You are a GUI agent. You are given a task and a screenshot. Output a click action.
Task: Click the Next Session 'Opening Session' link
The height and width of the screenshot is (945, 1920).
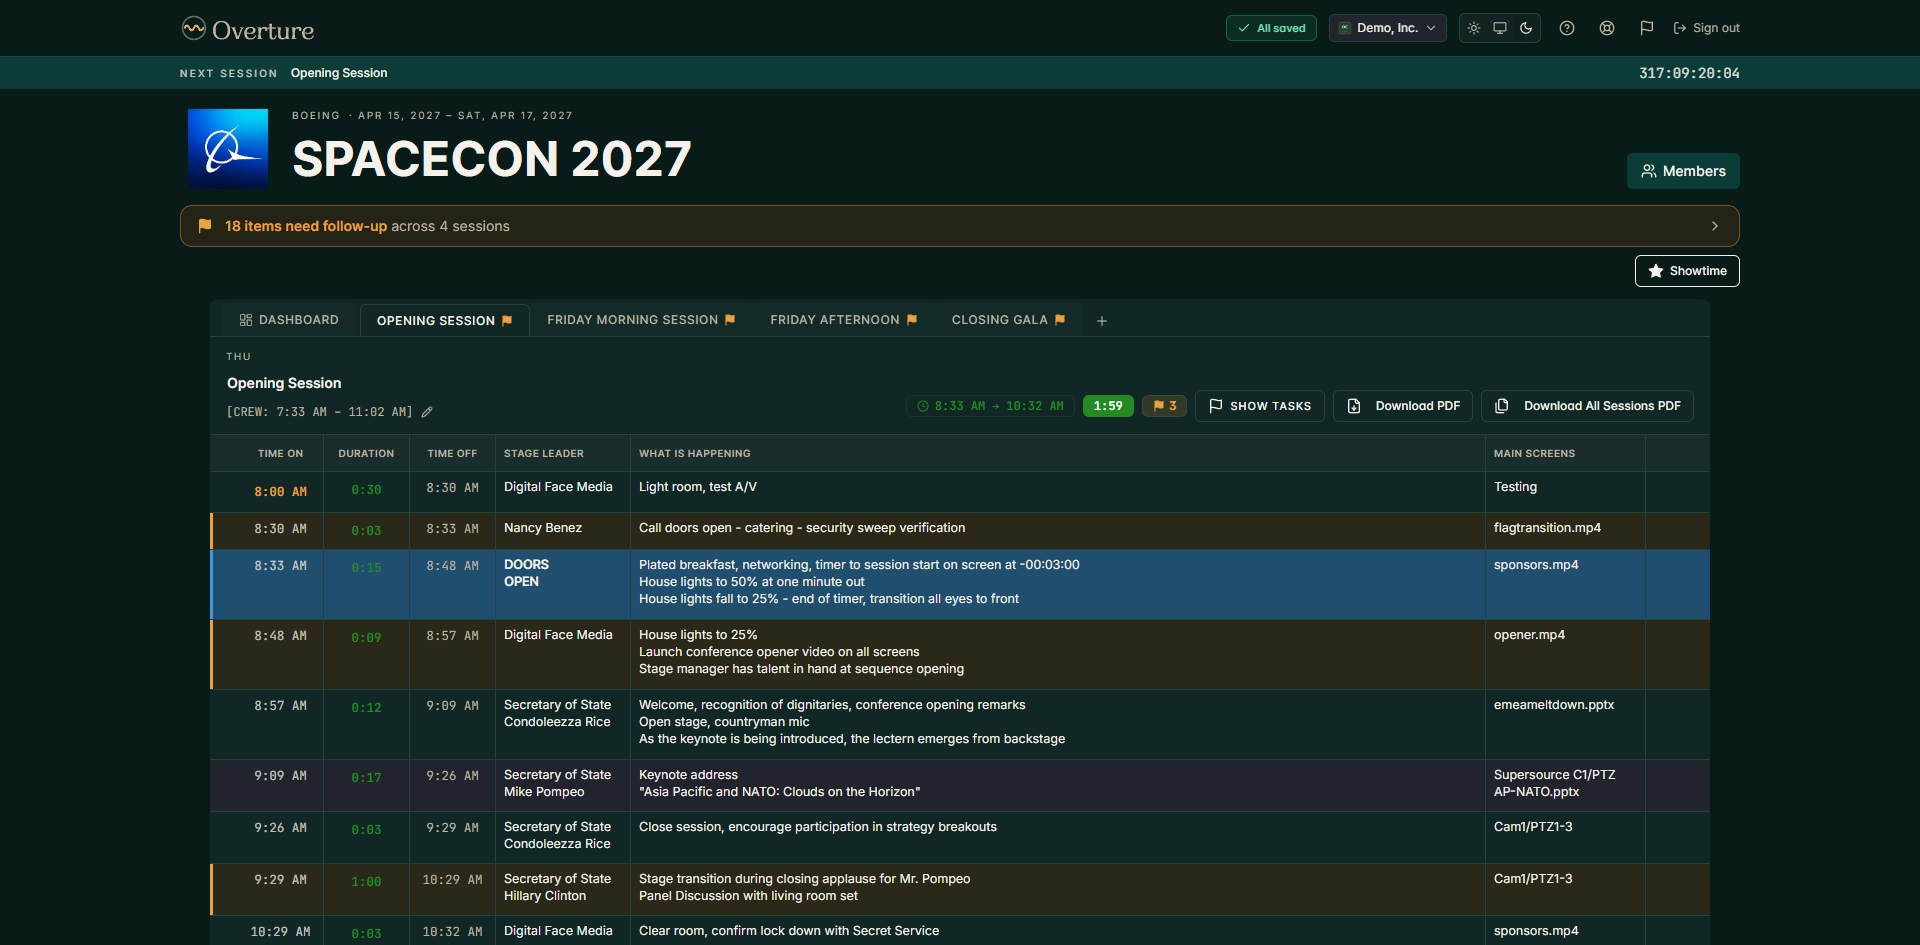point(339,73)
